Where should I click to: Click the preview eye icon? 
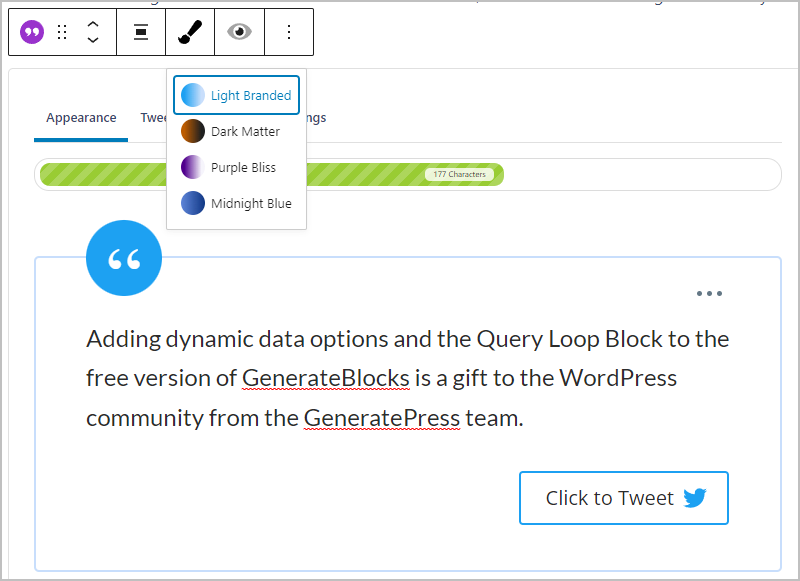[x=238, y=31]
